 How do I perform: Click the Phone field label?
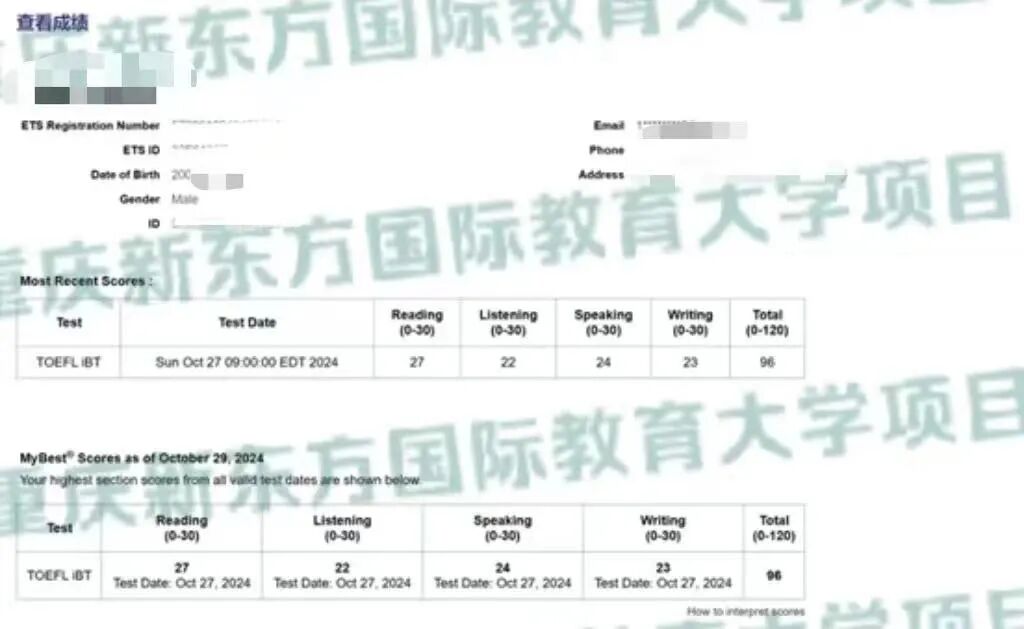coord(606,150)
